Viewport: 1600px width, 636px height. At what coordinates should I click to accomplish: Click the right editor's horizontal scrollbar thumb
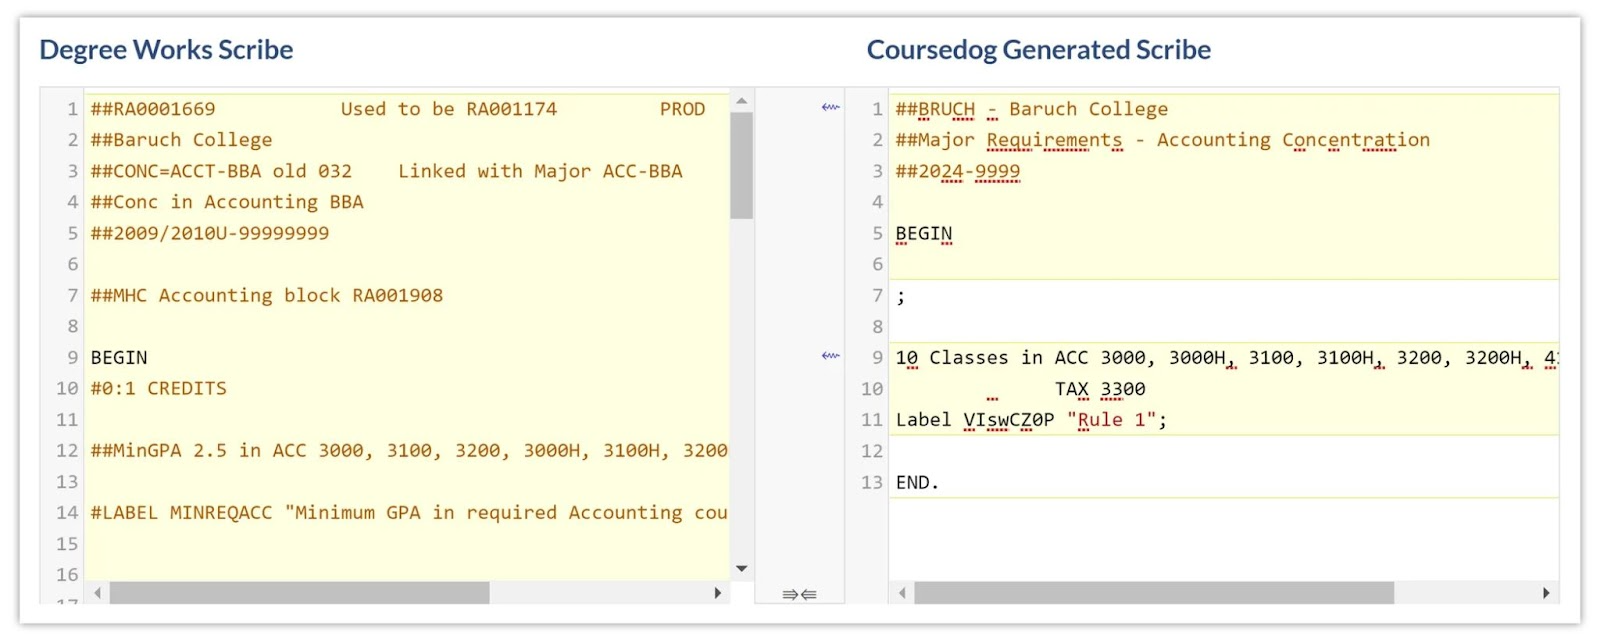1154,593
